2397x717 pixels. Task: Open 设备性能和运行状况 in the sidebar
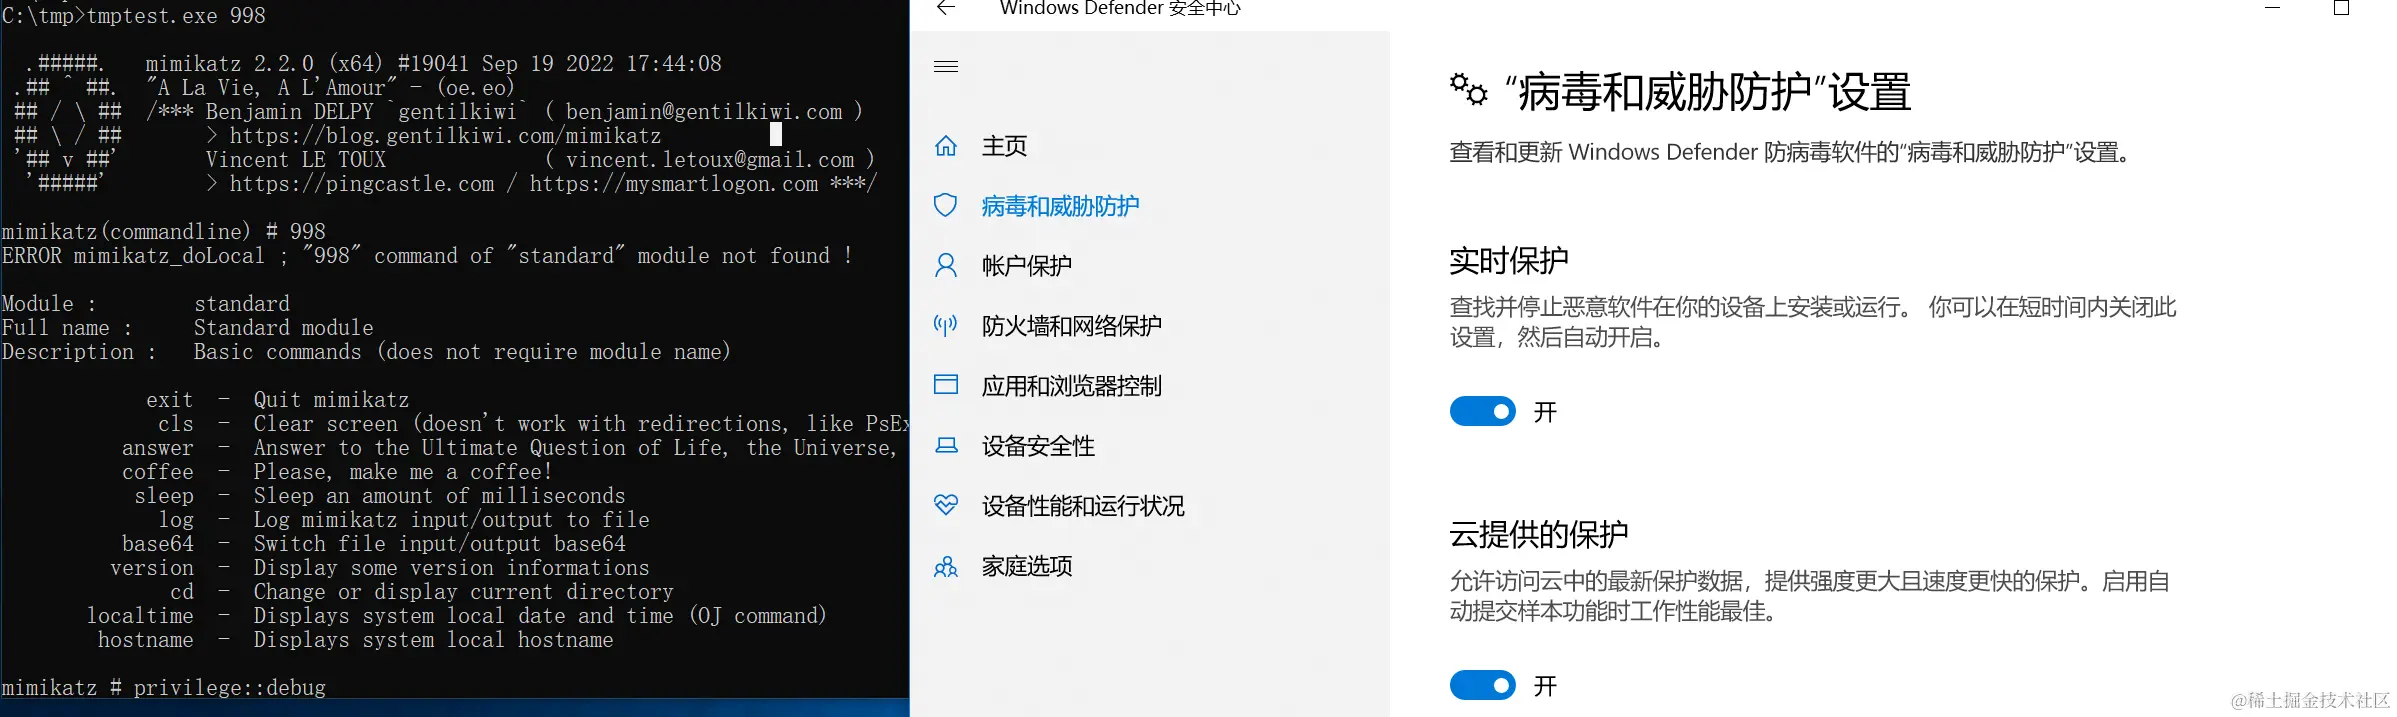[1083, 506]
